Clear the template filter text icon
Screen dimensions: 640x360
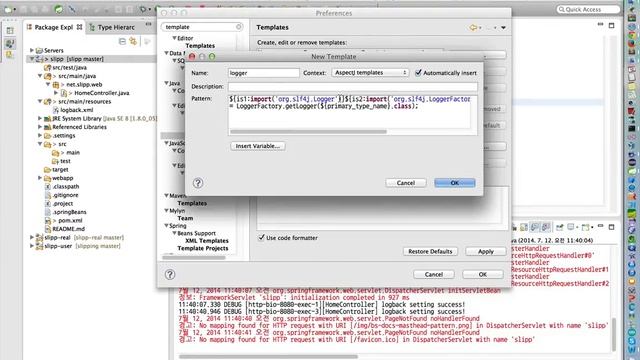click(x=239, y=27)
